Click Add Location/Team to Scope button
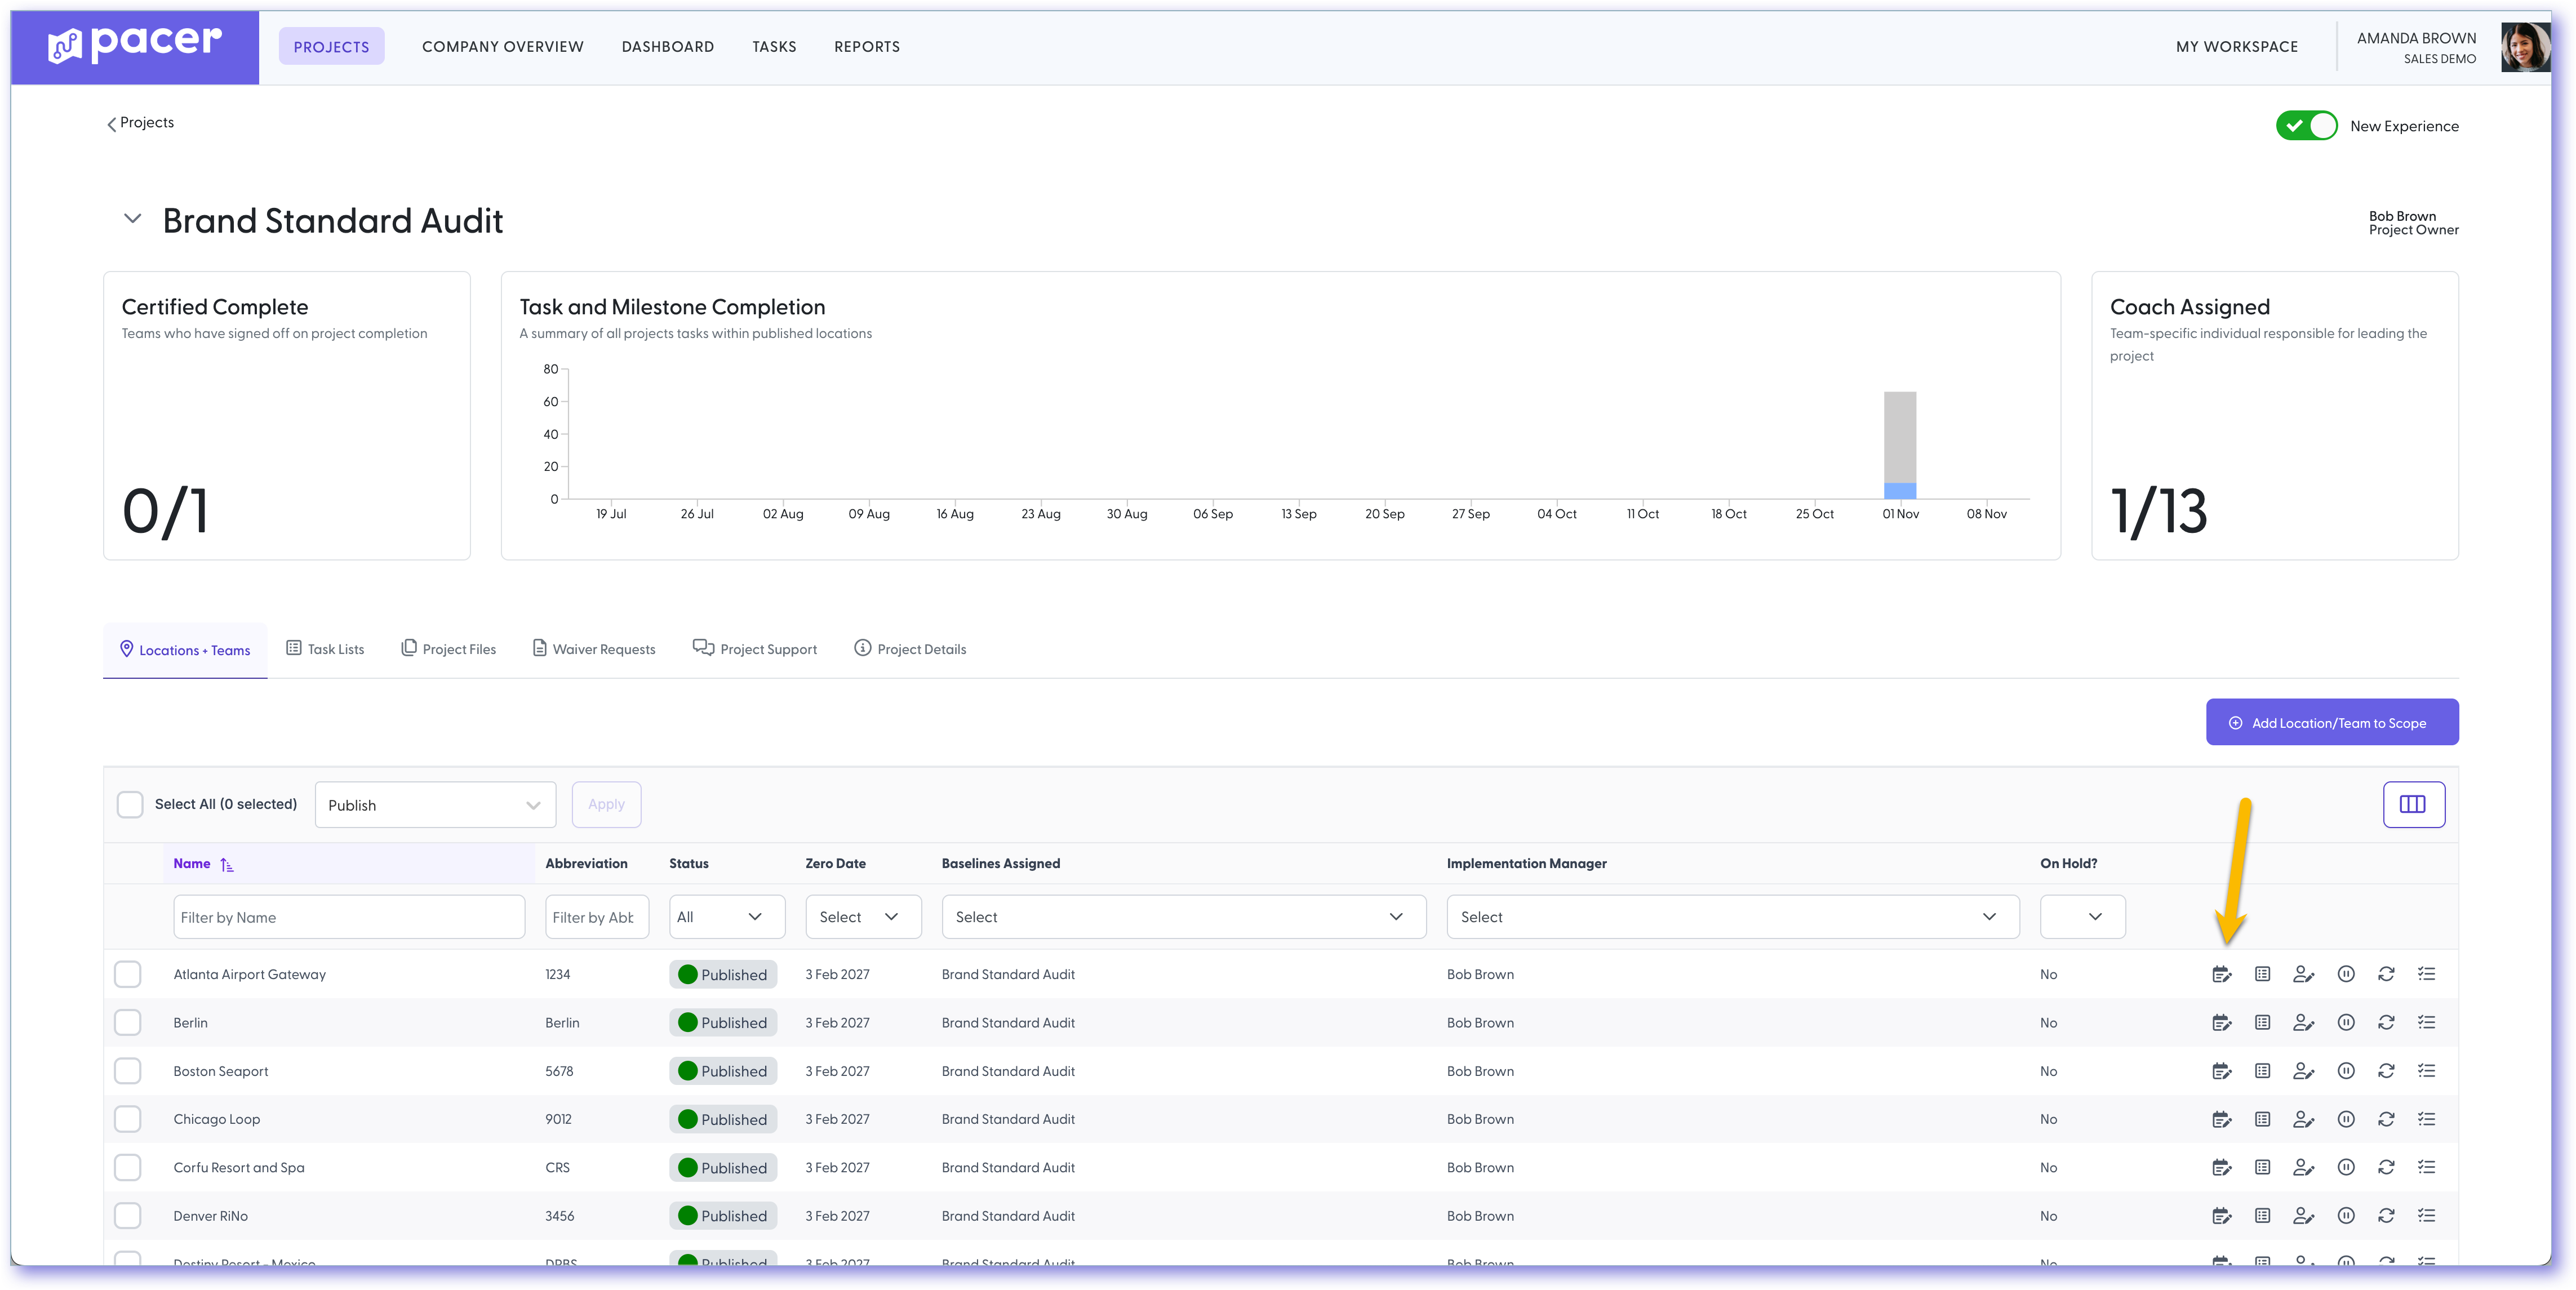2576x1290 pixels. point(2331,722)
